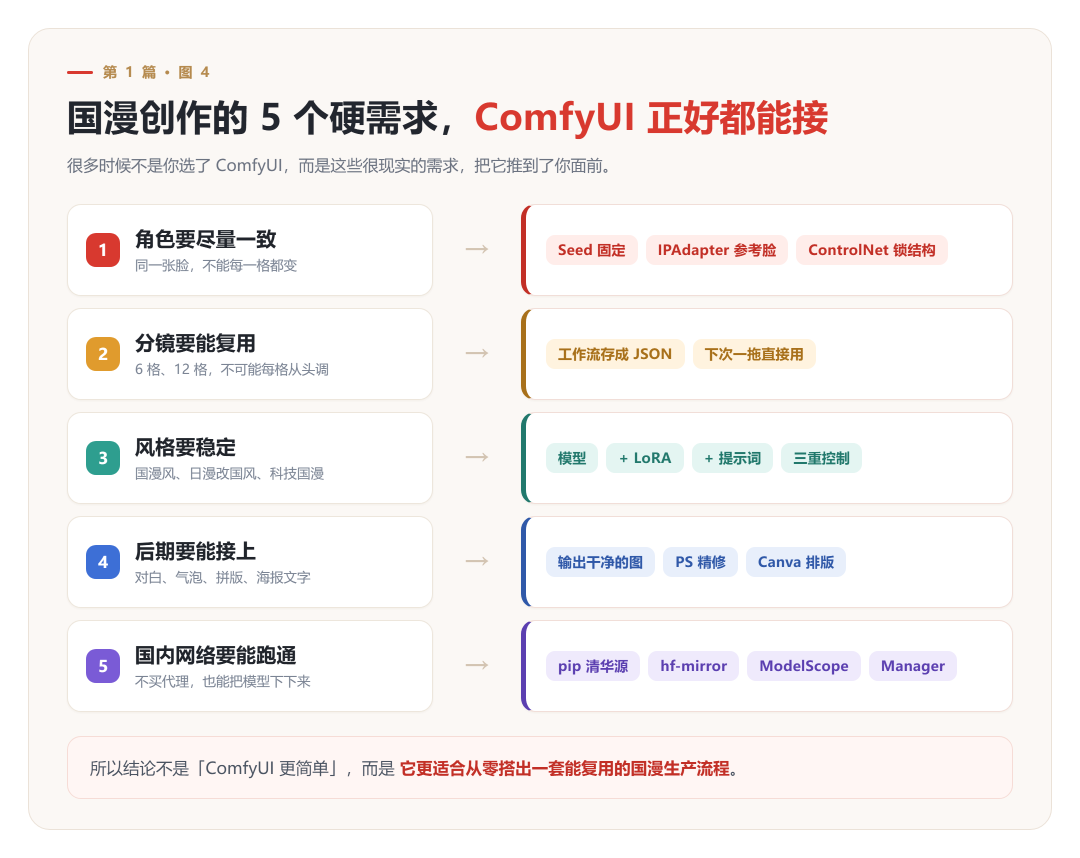Click subtitle '对白、气泡、拼版、海报文字'
1080x858 pixels.
(222, 578)
